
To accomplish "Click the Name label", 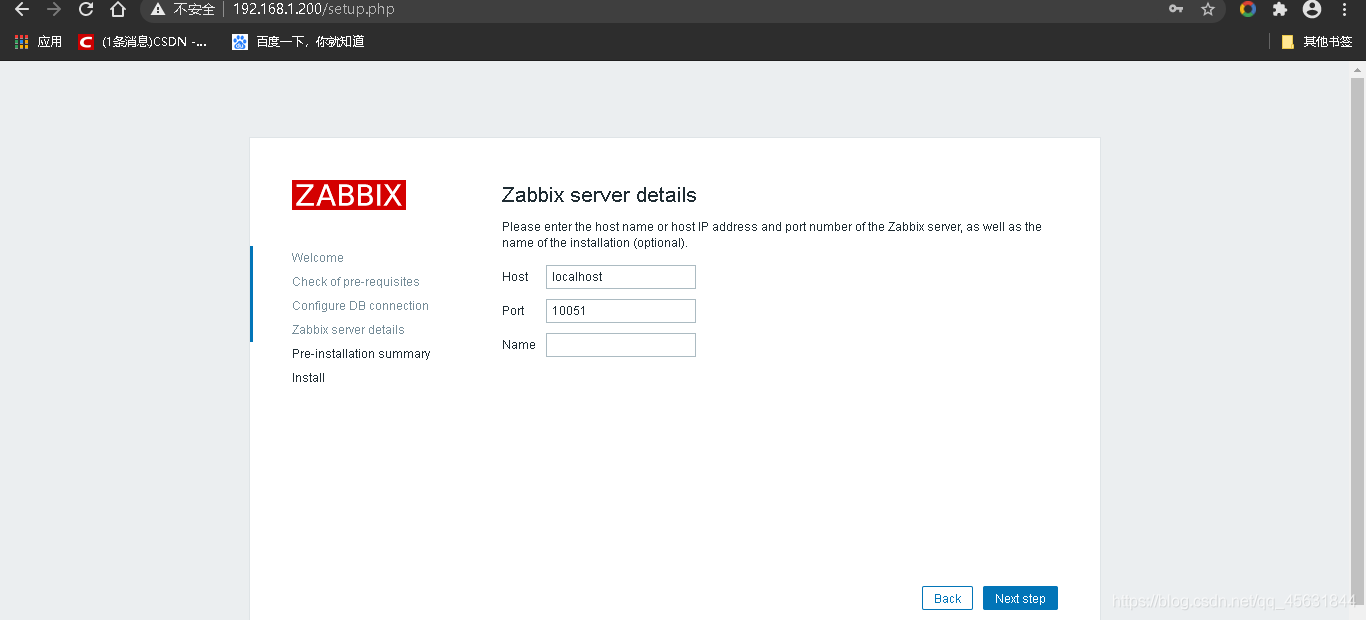I will pyautogui.click(x=519, y=345).
